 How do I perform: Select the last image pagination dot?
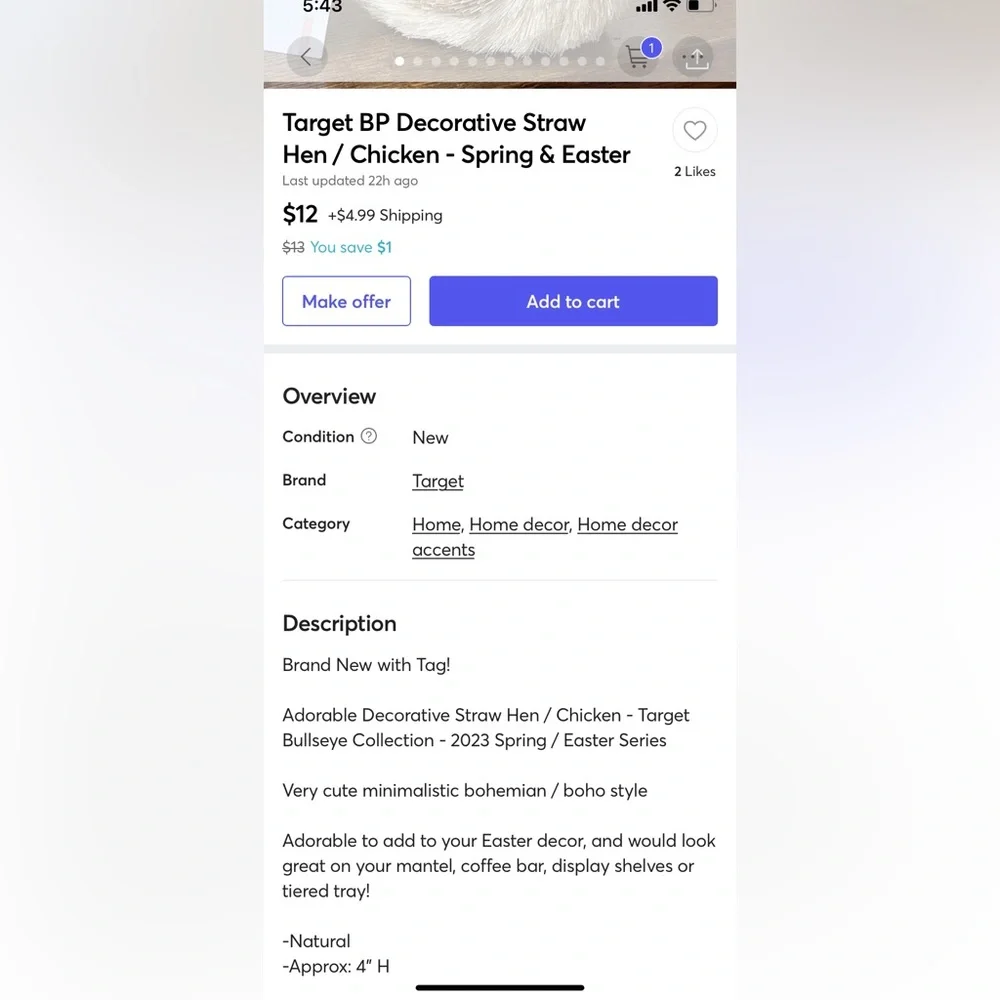pyautogui.click(x=600, y=61)
